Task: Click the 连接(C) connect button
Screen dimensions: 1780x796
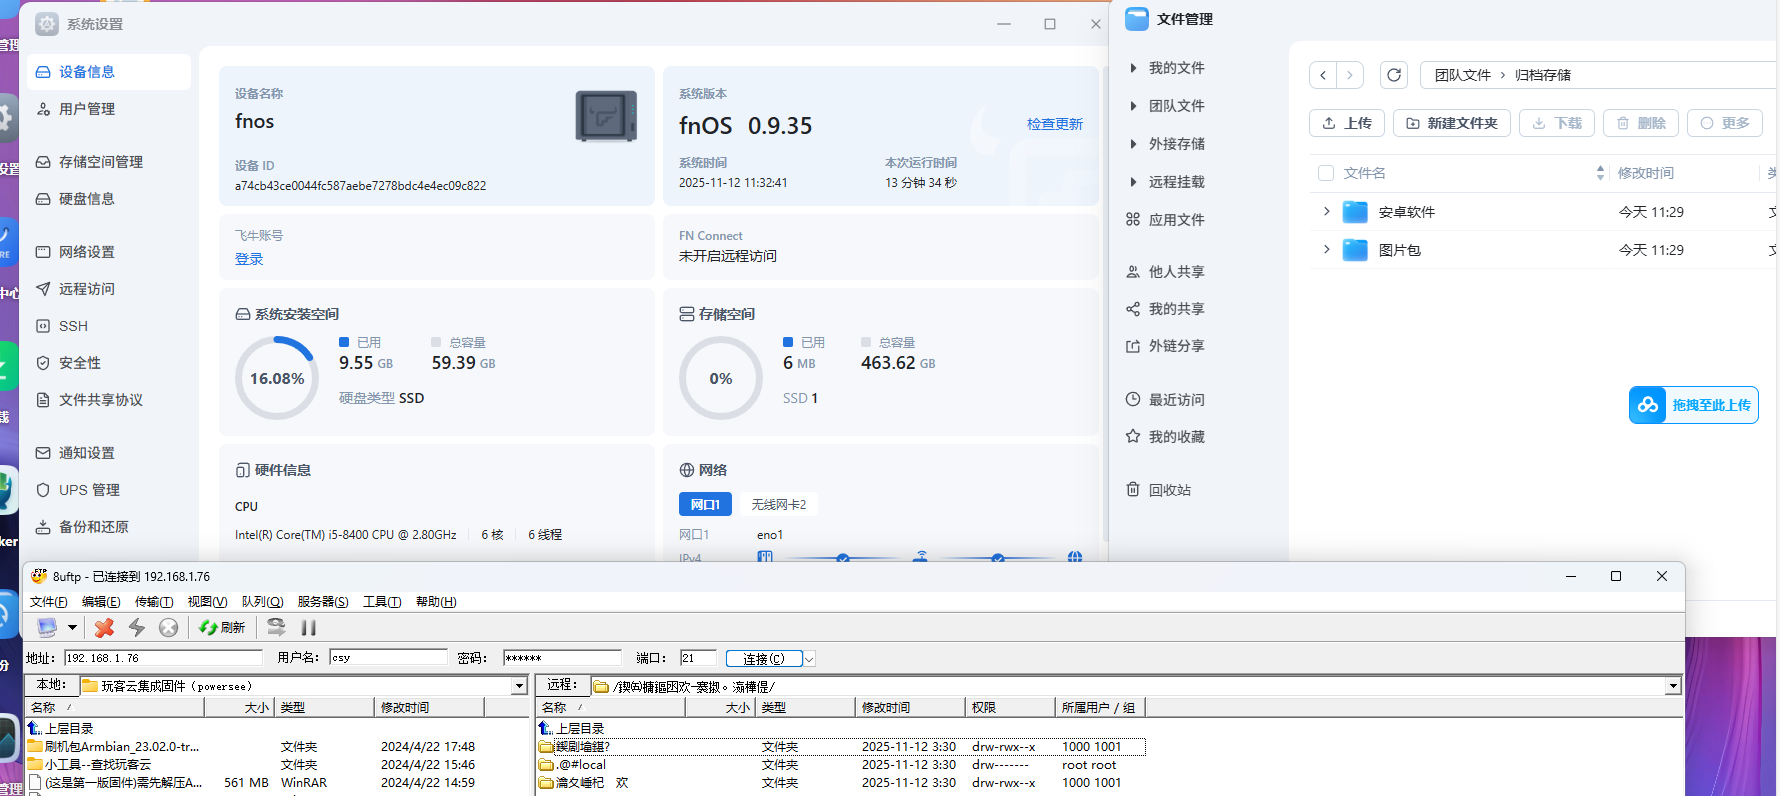Action: [x=764, y=658]
